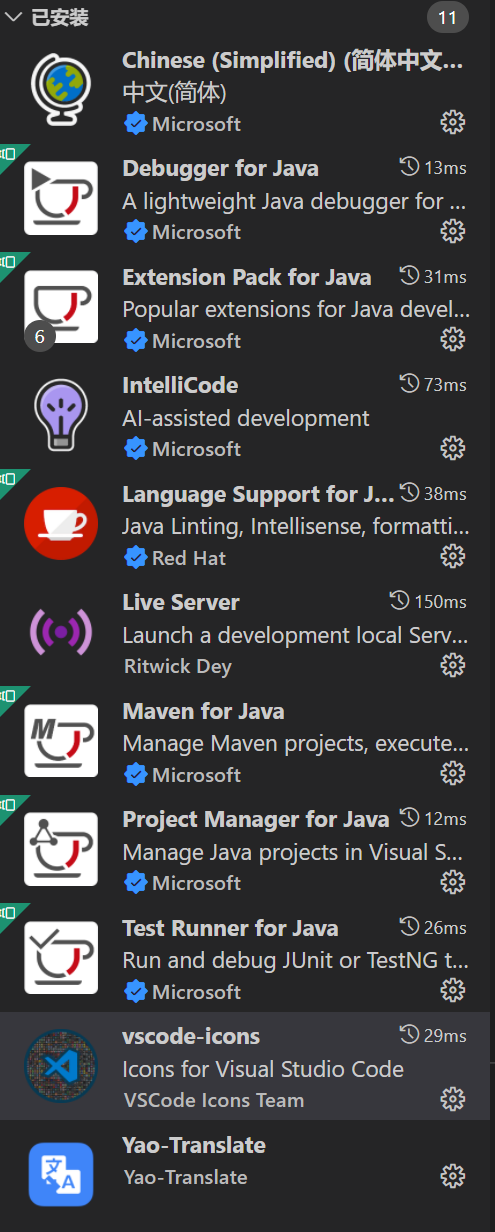Viewport: 495px width, 1232px height.
Task: Open settings gear for Yao-Translate
Action: (453, 1175)
